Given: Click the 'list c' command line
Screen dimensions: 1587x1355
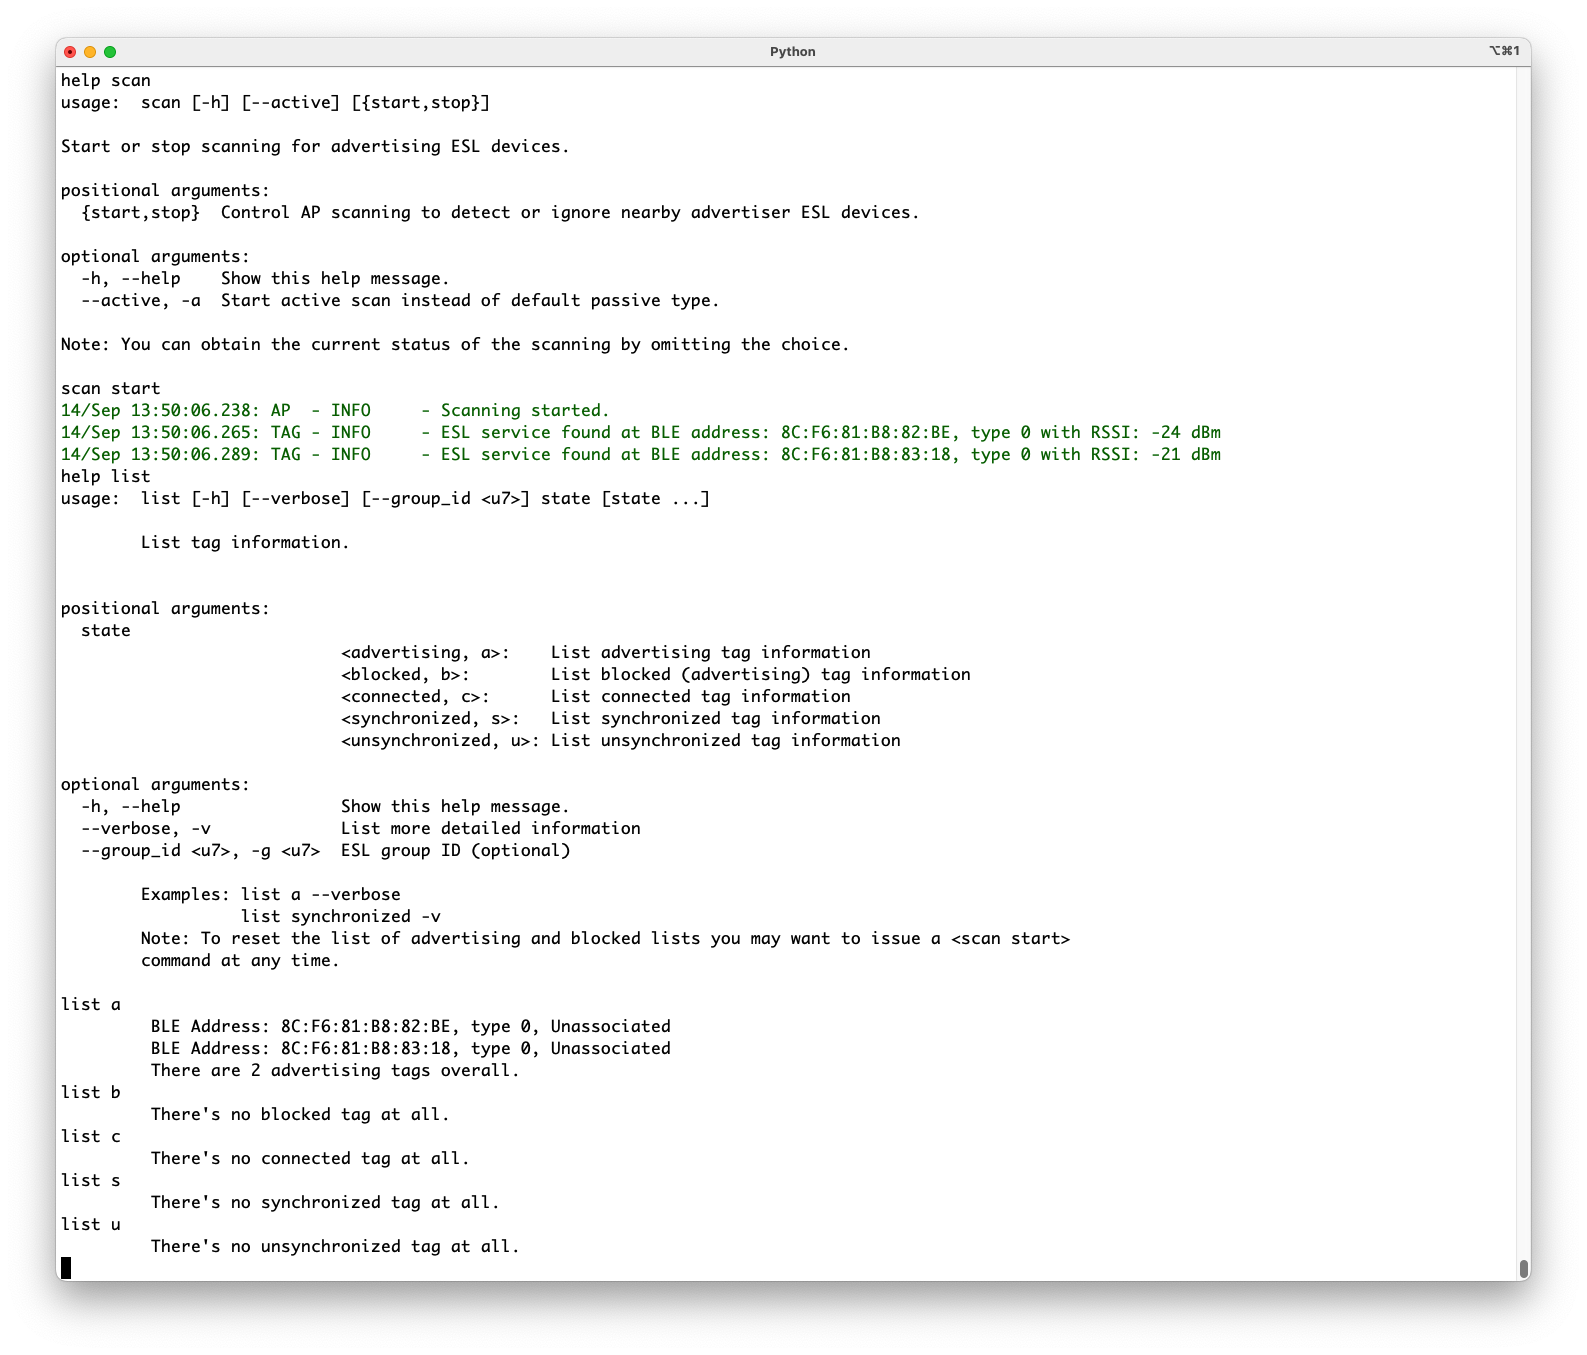Looking at the screenshot, I should (x=91, y=1136).
